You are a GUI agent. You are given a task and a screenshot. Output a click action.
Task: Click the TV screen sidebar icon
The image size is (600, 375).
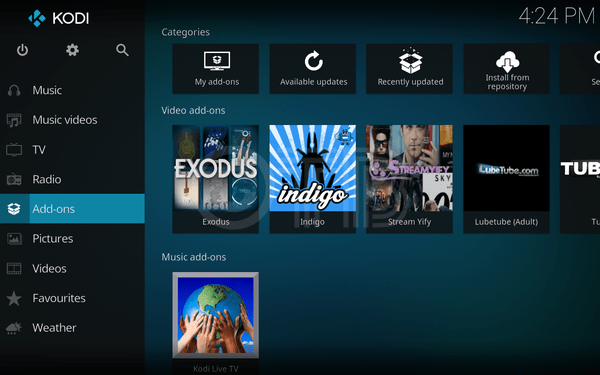coord(14,150)
